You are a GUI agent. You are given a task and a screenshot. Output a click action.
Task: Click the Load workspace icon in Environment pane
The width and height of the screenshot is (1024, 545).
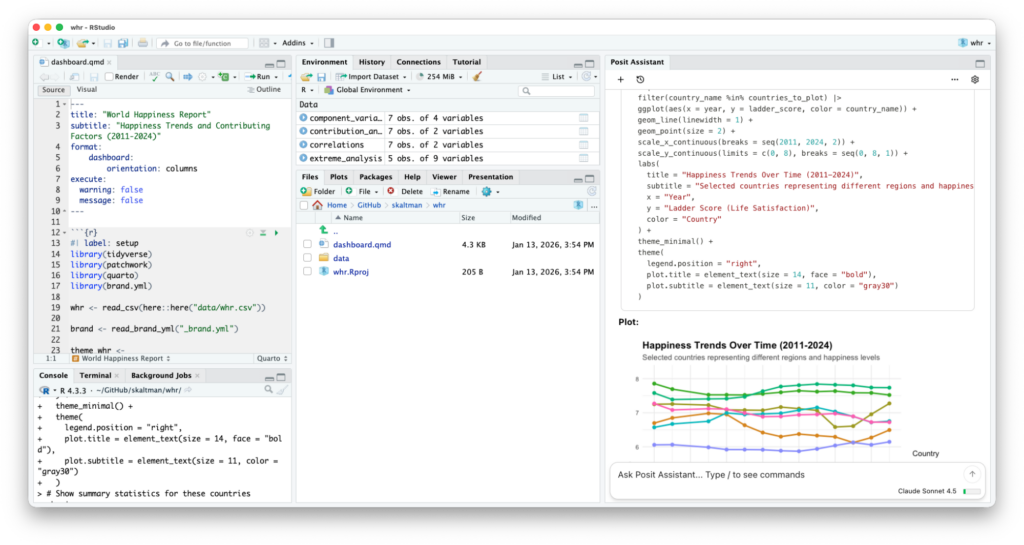(x=306, y=76)
